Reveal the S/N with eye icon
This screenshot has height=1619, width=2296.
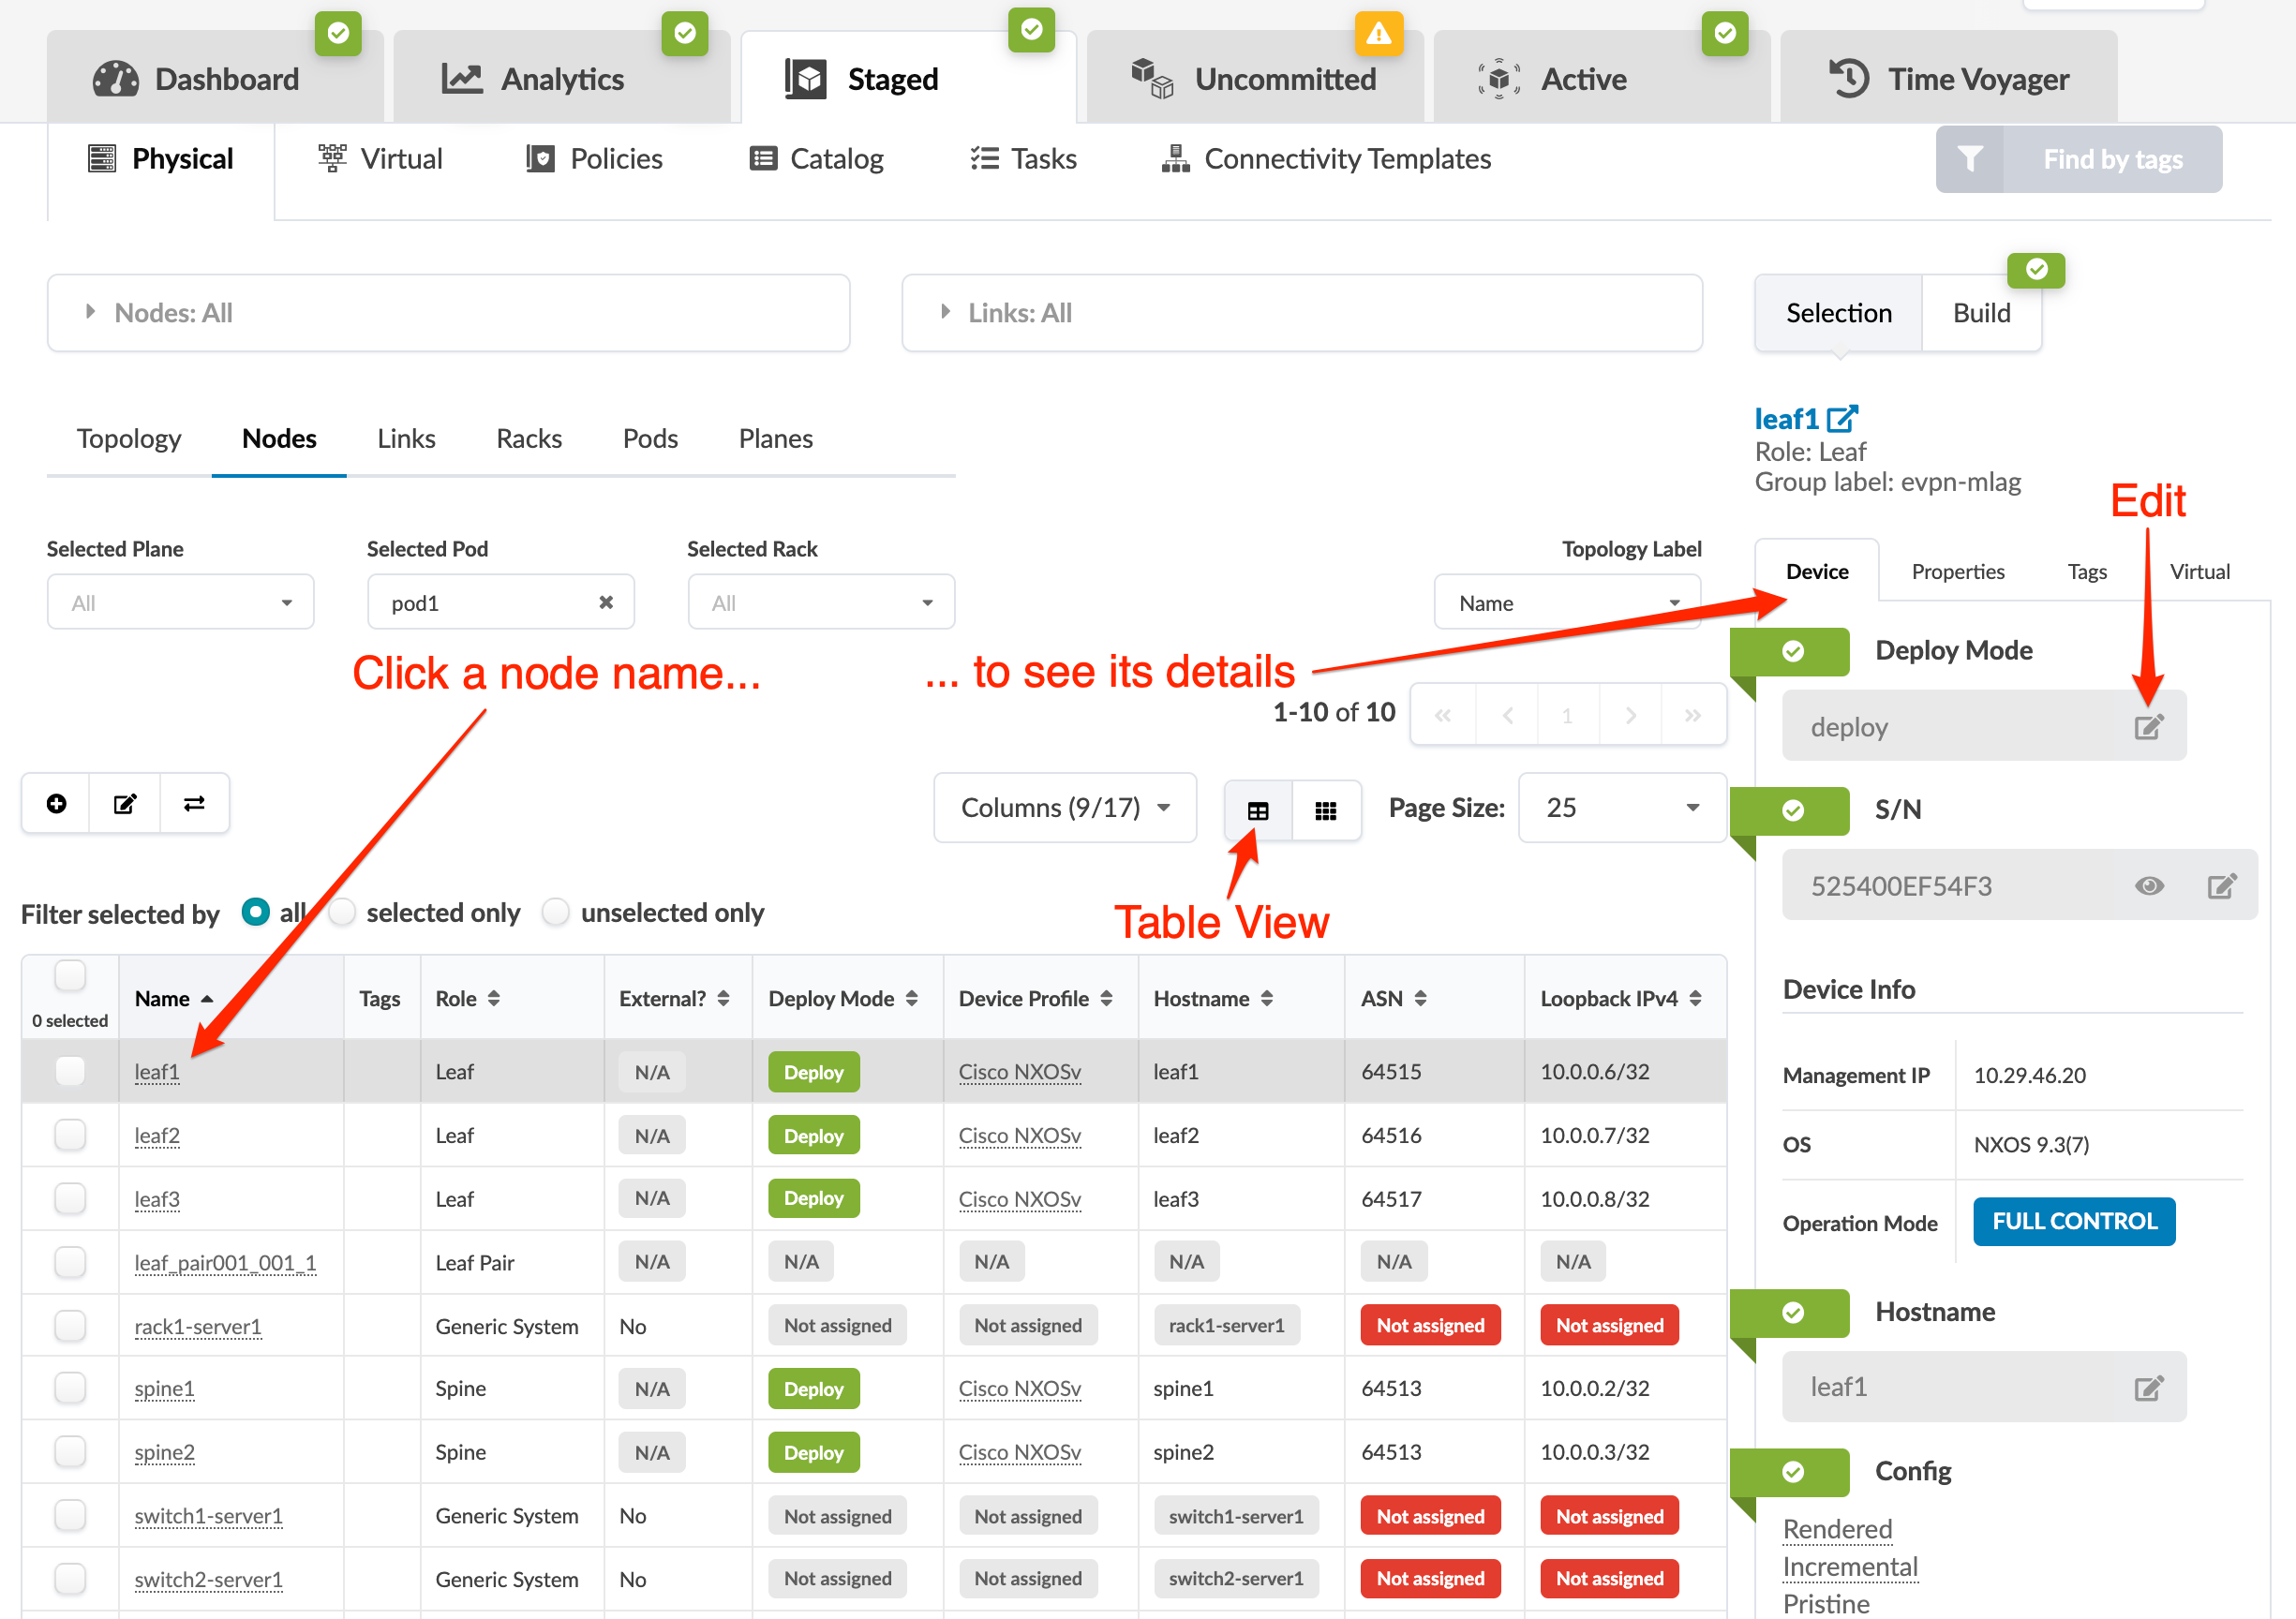(x=2148, y=886)
